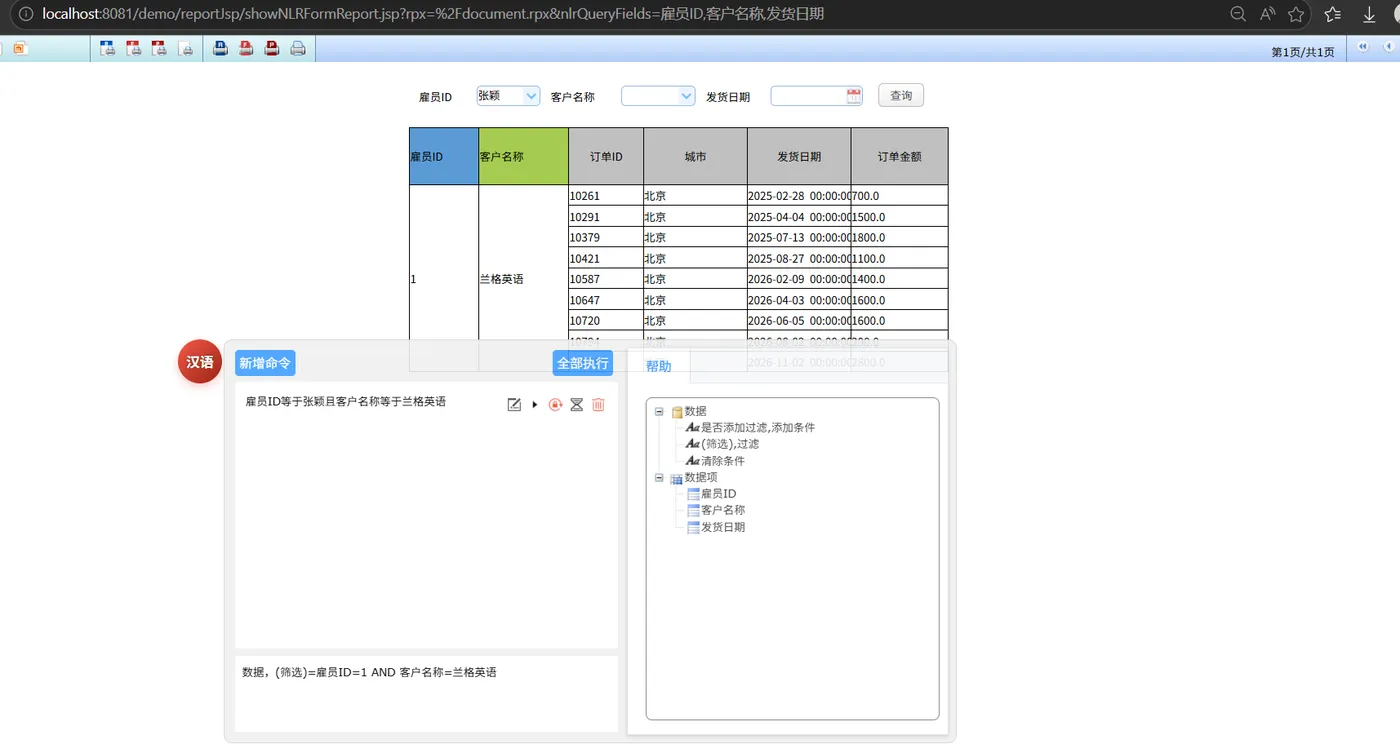Click the 城市 column header
This screenshot has width=1400, height=744.
click(x=695, y=156)
